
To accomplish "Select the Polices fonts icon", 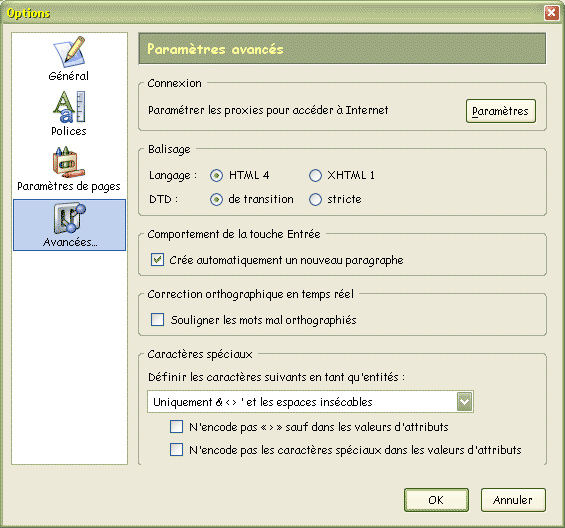I will (69, 107).
